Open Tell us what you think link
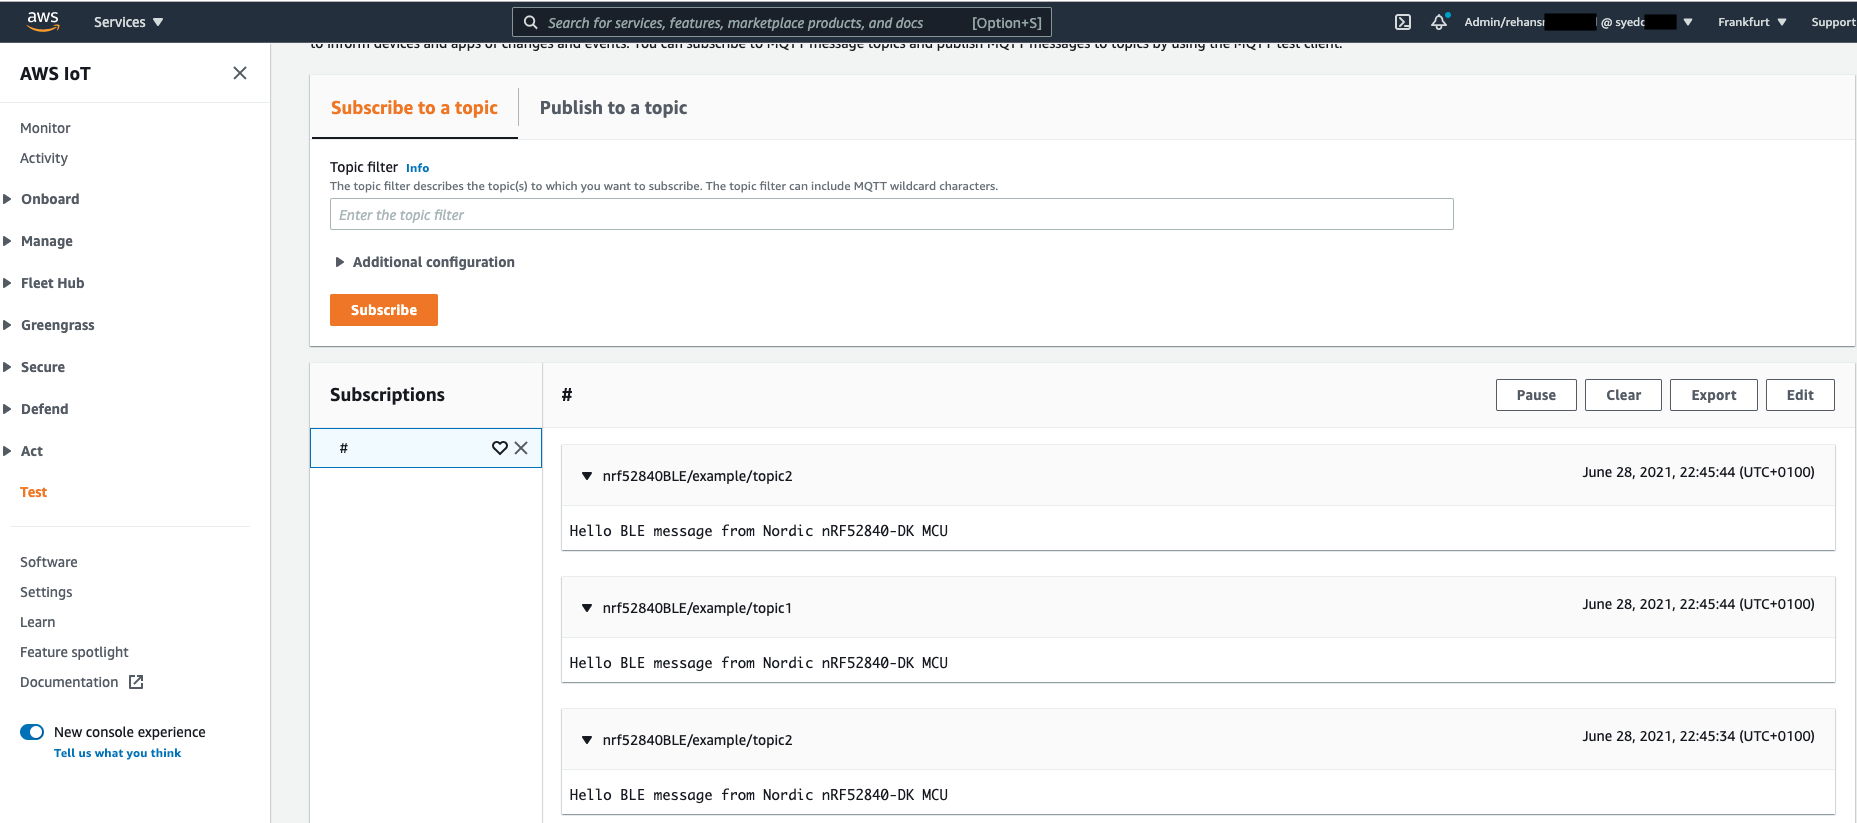This screenshot has height=823, width=1857. 117,753
